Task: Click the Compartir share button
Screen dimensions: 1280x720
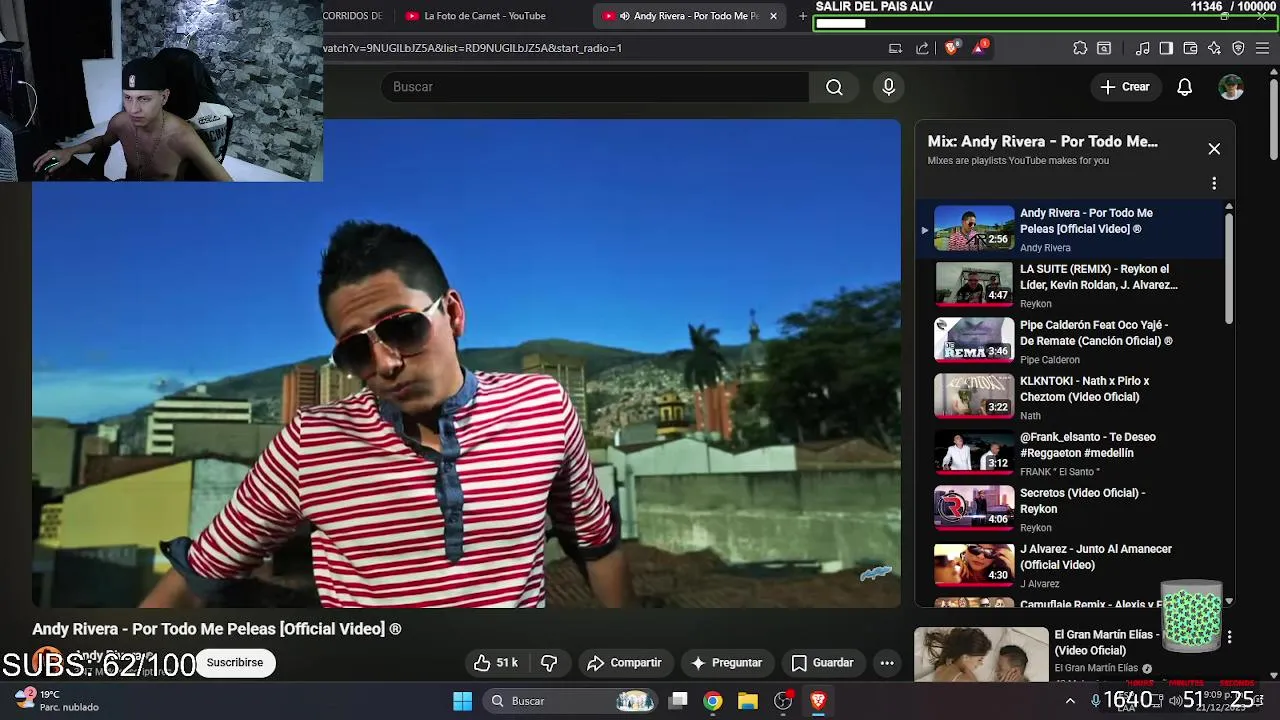Action: (x=625, y=663)
